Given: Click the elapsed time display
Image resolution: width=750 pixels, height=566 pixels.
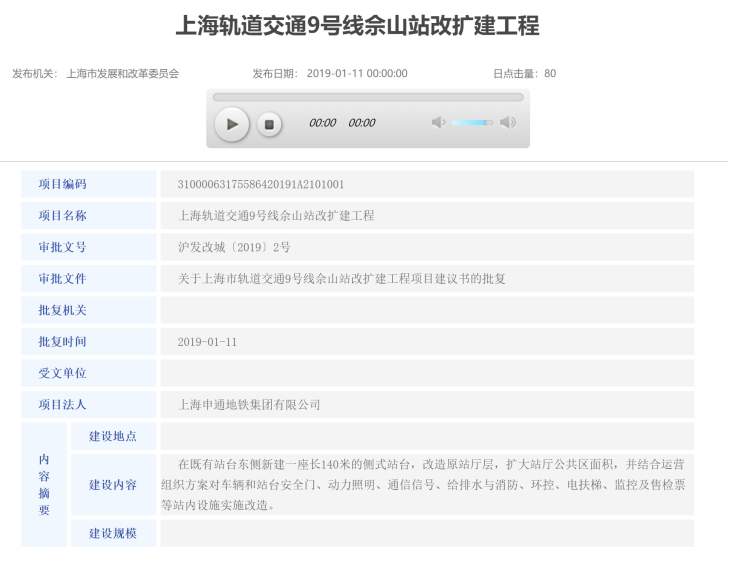Looking at the screenshot, I should [x=322, y=123].
